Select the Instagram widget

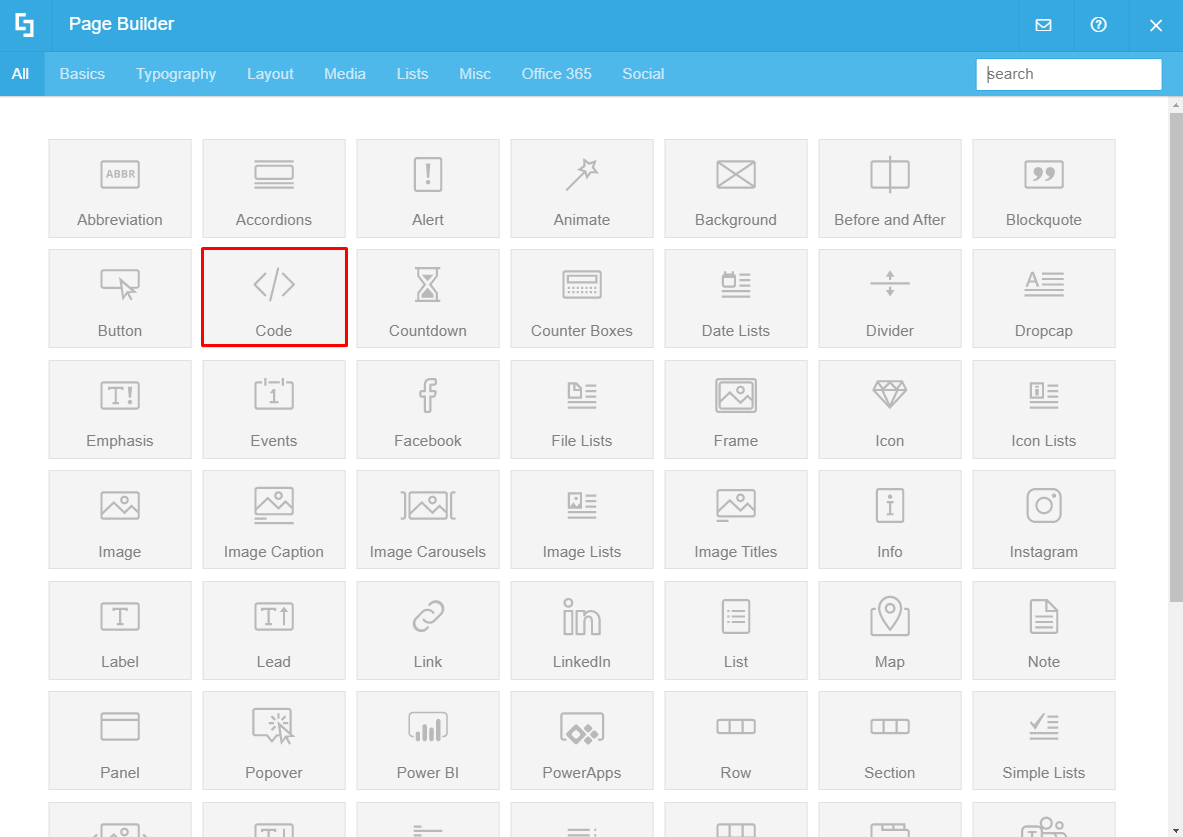(x=1044, y=519)
